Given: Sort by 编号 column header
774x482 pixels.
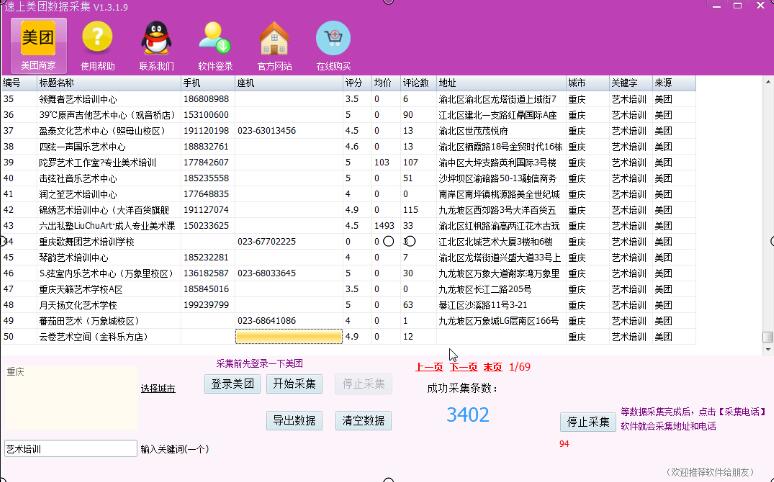Looking at the screenshot, I should pos(19,83).
